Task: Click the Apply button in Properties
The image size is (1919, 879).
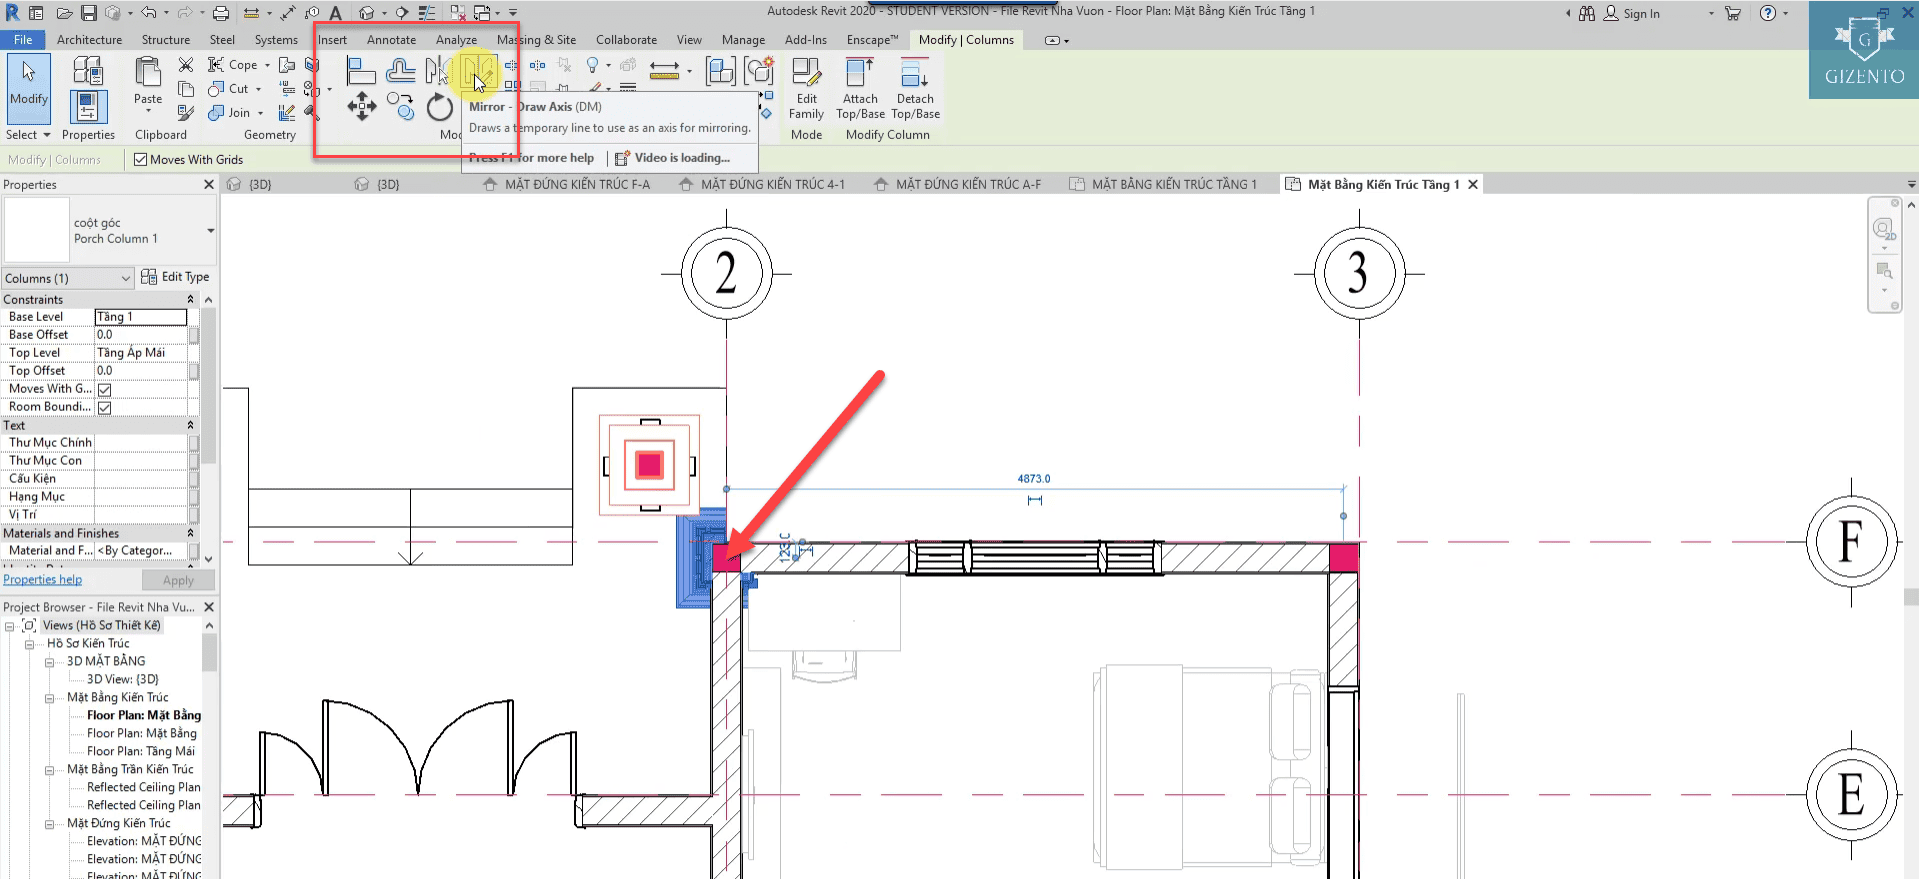Action: point(178,580)
